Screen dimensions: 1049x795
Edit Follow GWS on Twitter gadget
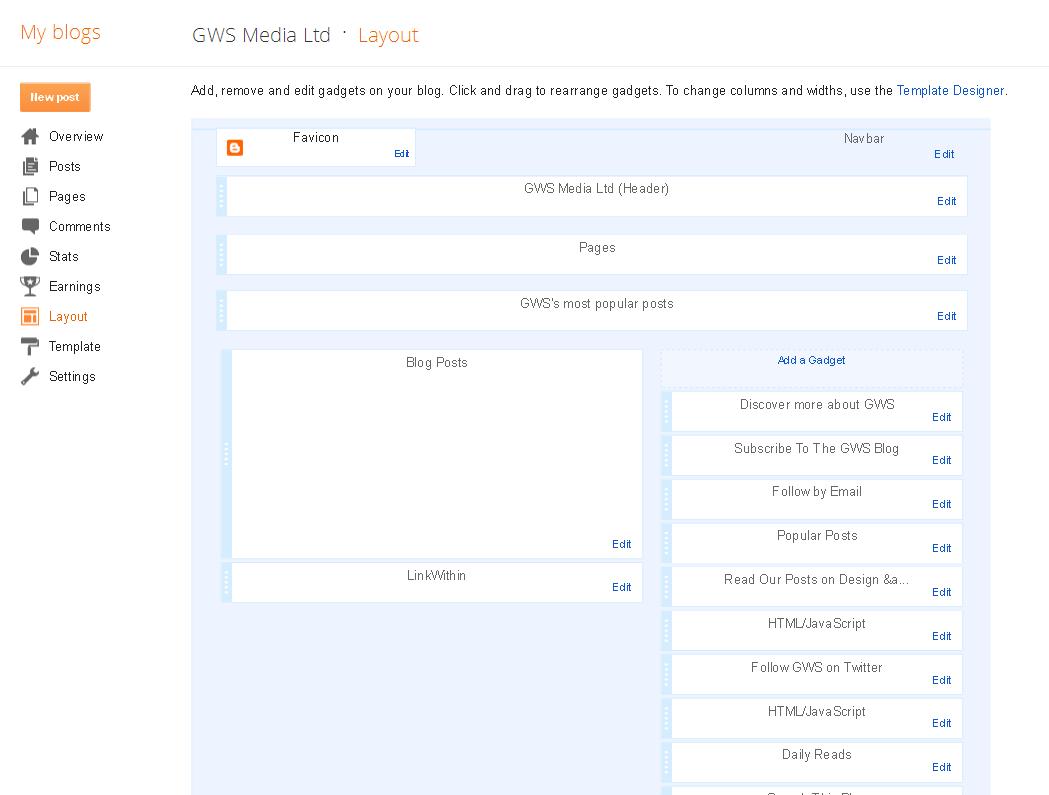tap(942, 681)
